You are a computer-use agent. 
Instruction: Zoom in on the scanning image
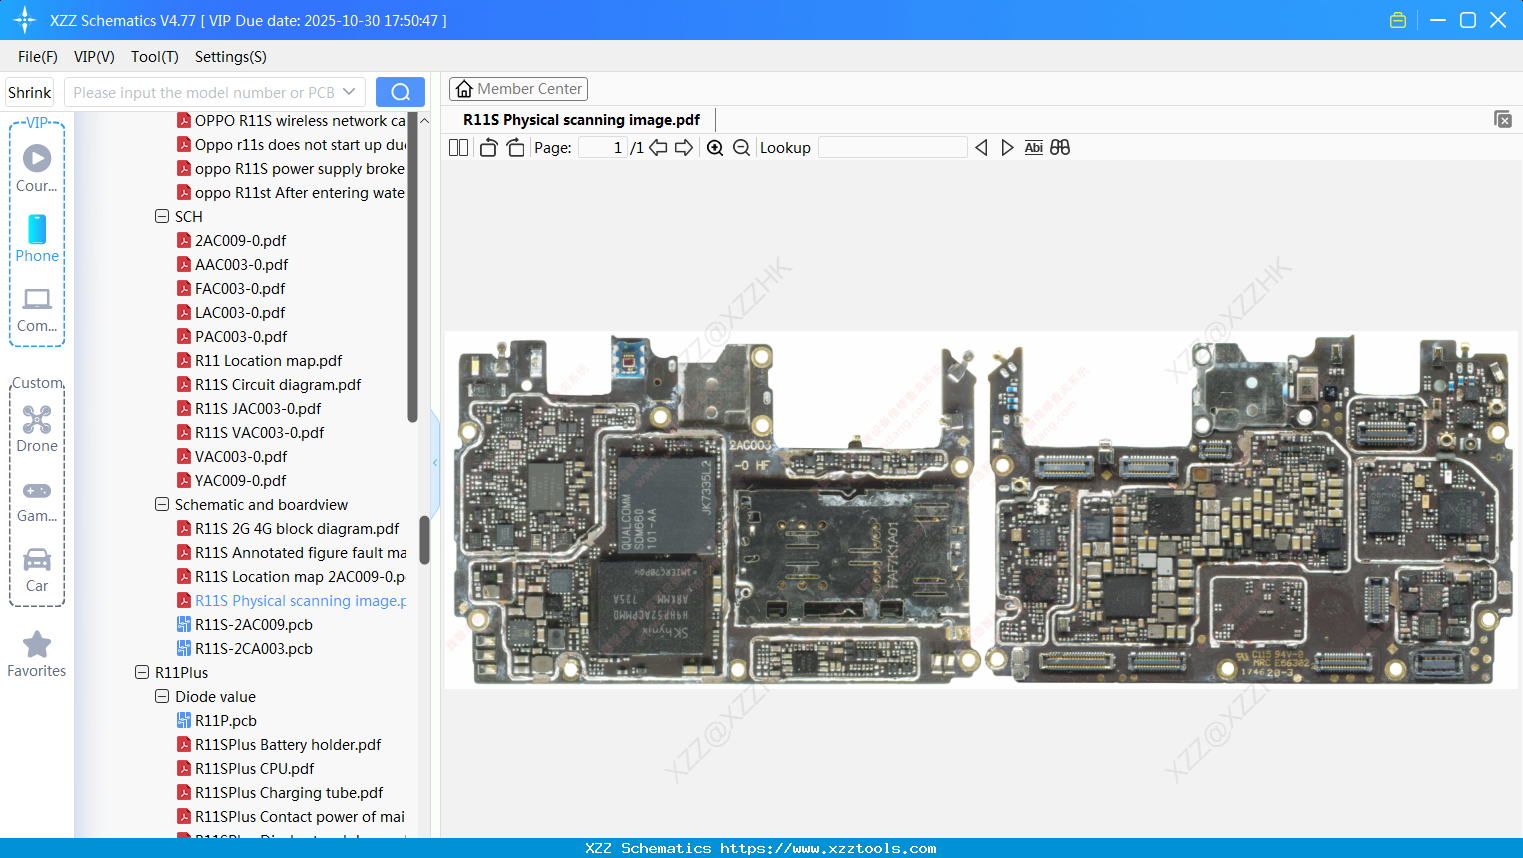click(x=715, y=148)
